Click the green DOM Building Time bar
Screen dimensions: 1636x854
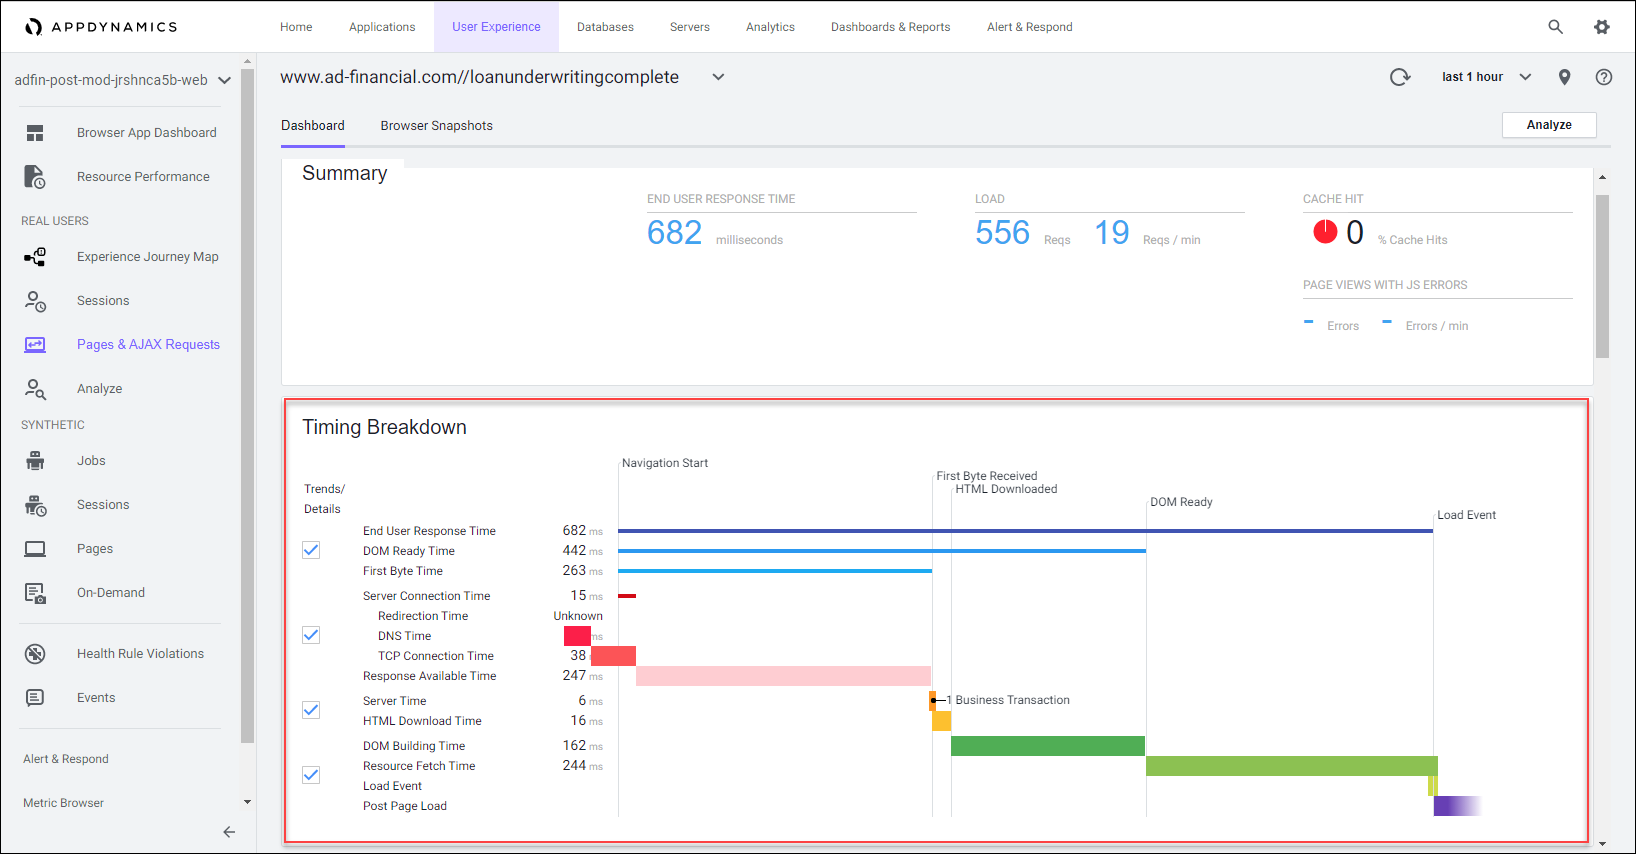point(1047,746)
